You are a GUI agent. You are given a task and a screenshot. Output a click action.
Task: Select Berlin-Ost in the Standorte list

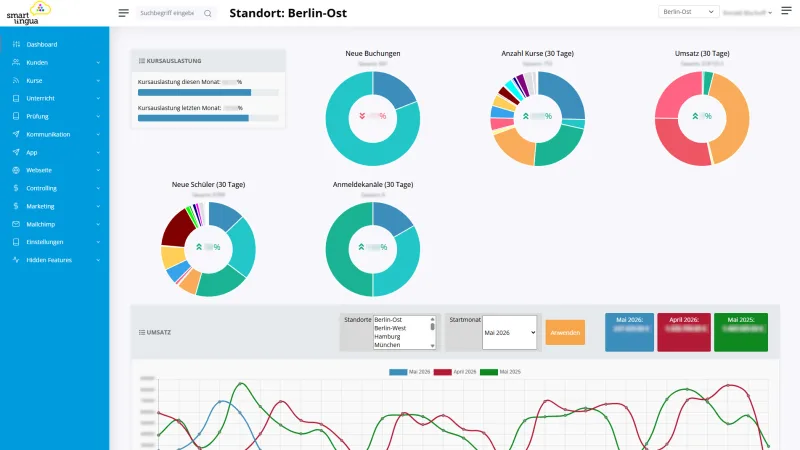pos(388,319)
